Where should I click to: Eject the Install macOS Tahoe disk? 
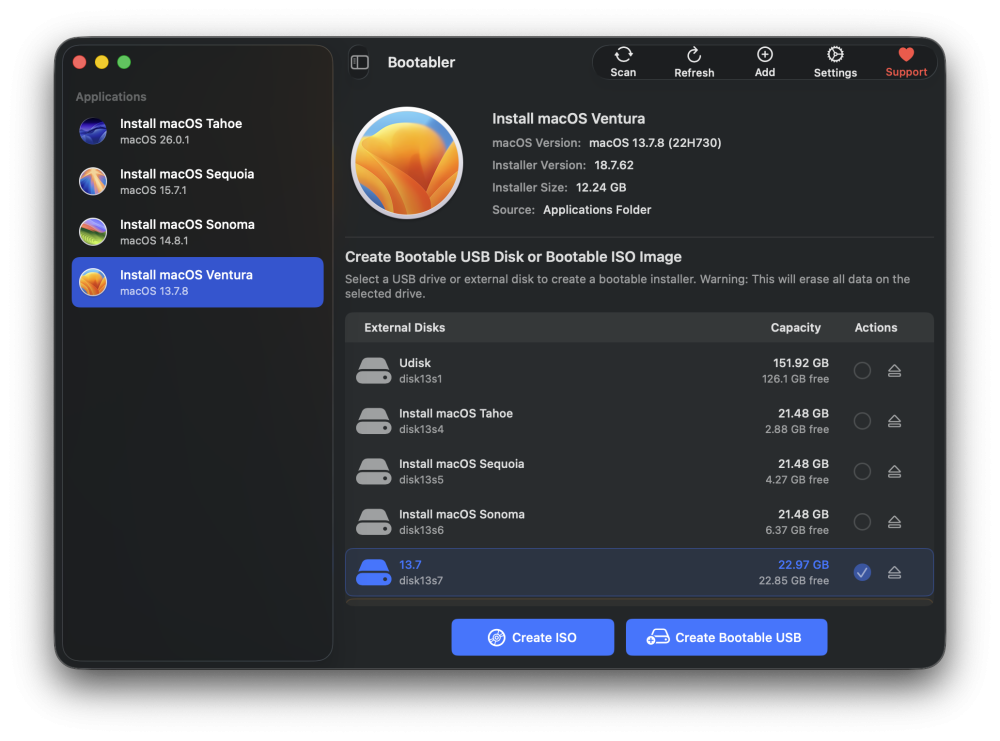[894, 421]
